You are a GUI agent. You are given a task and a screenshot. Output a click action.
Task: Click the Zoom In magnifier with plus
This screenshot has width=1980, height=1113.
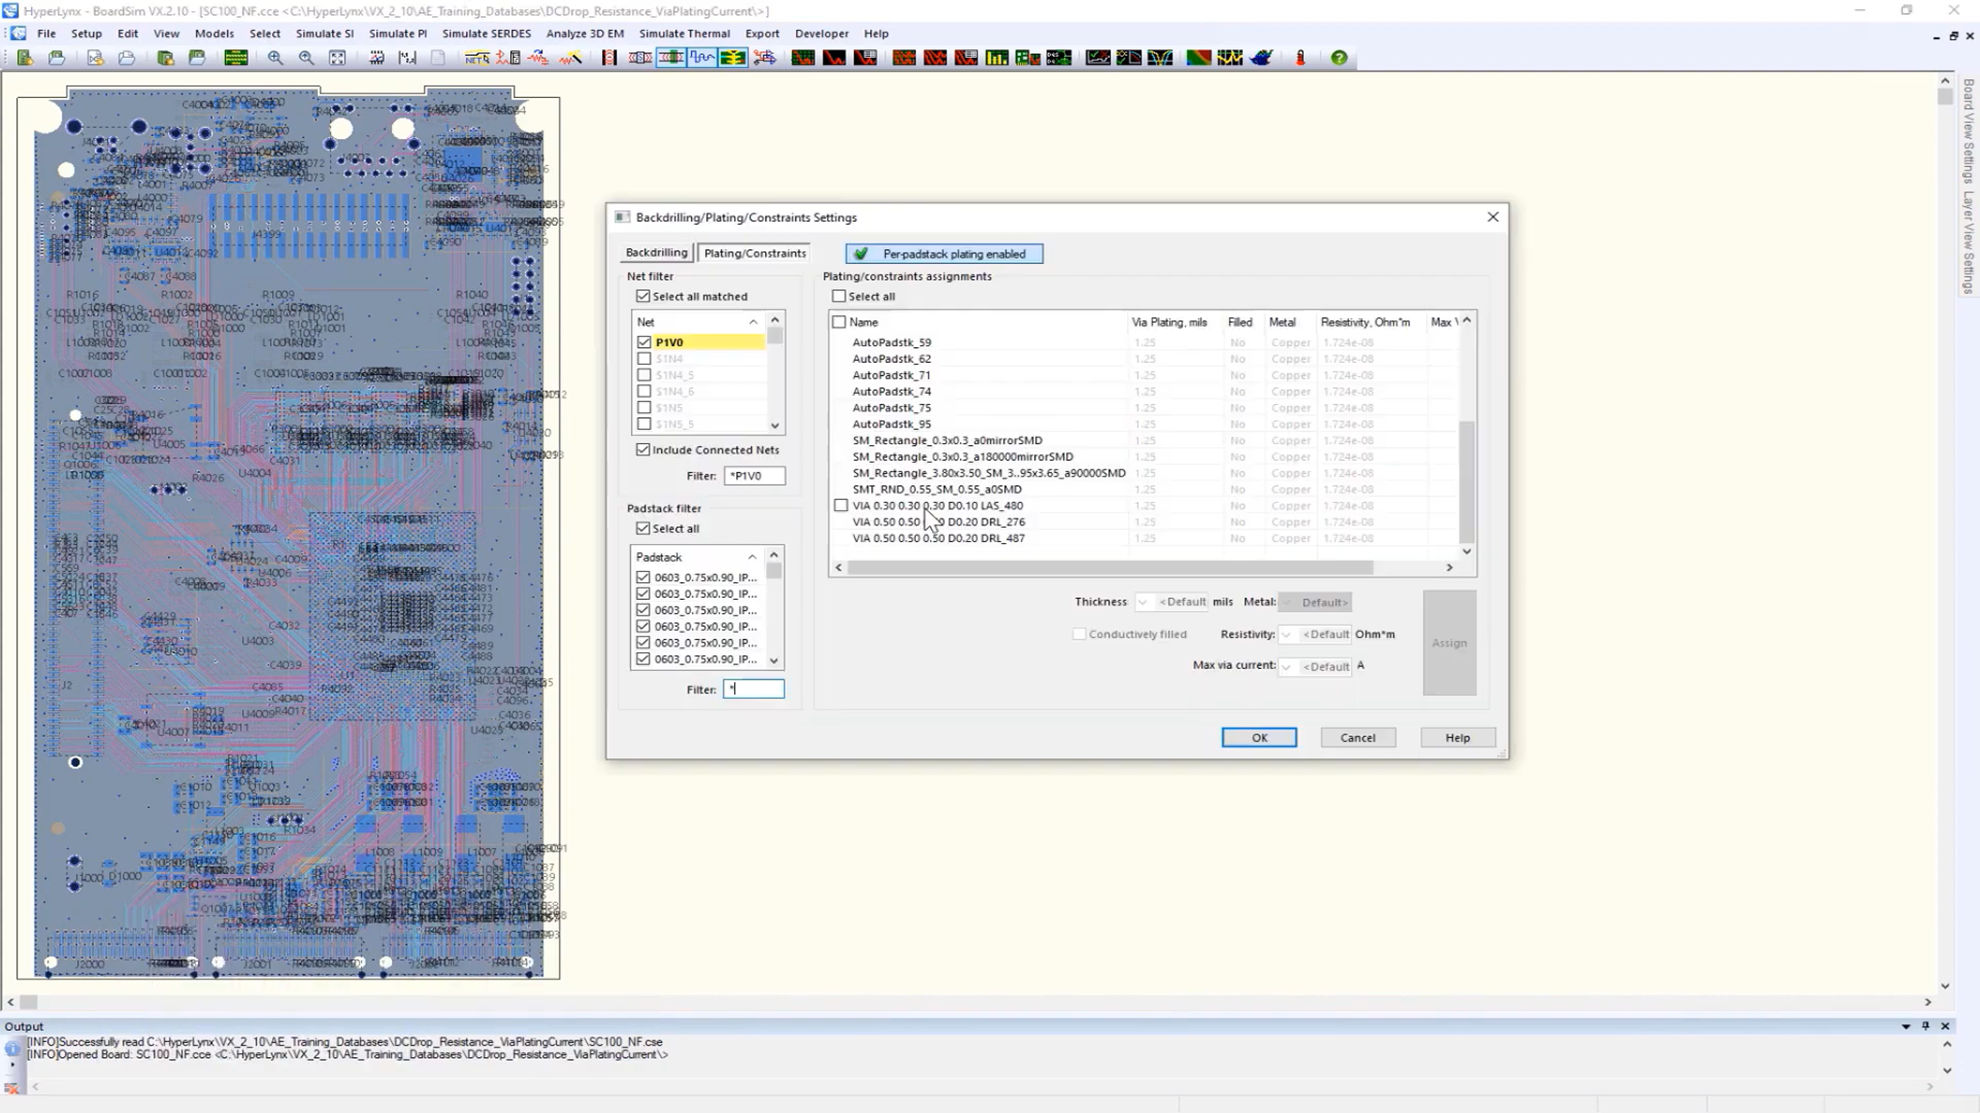tap(275, 58)
